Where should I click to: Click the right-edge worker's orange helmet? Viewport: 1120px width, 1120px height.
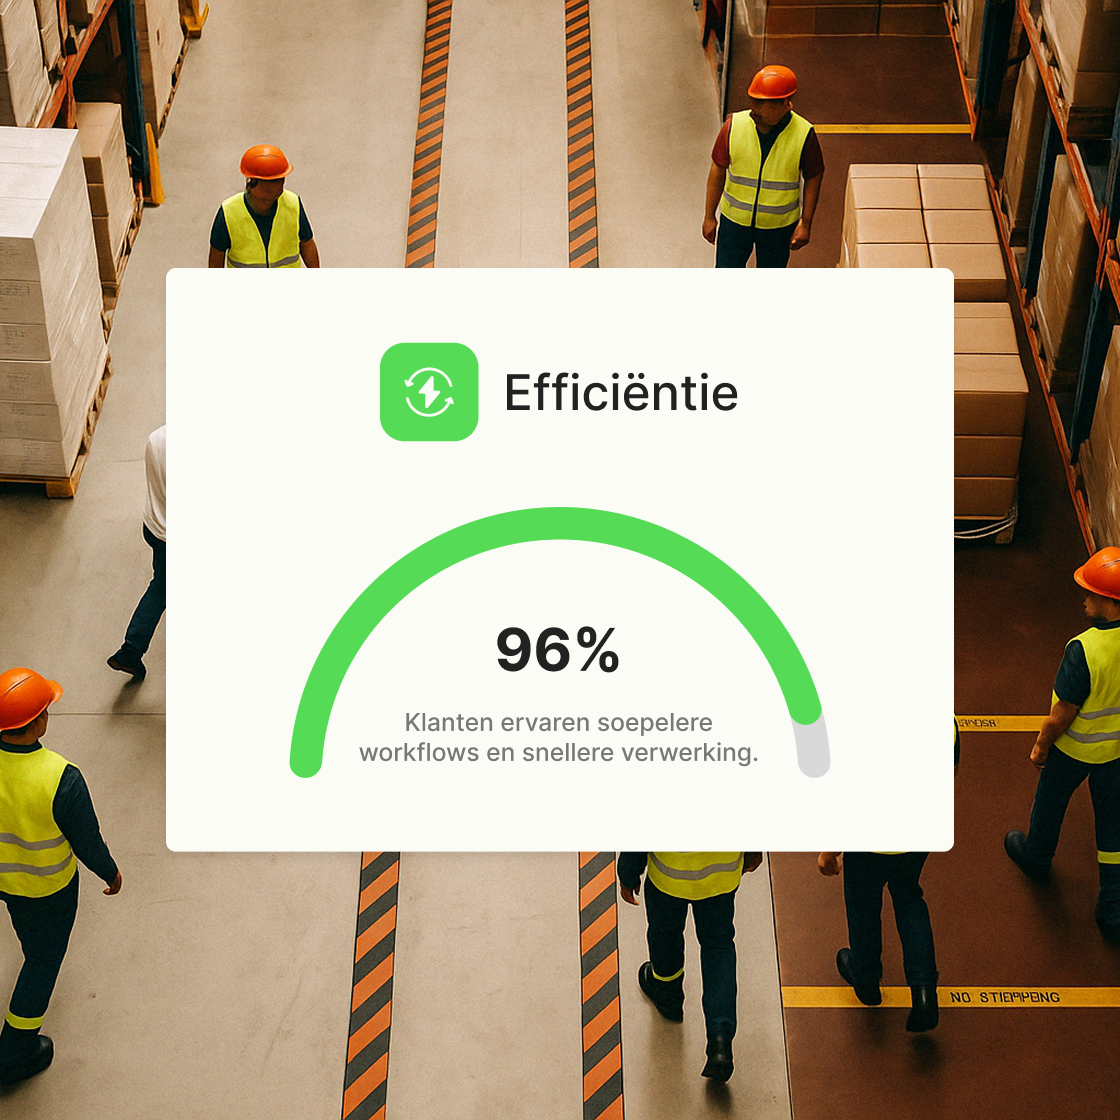pyautogui.click(x=1100, y=572)
